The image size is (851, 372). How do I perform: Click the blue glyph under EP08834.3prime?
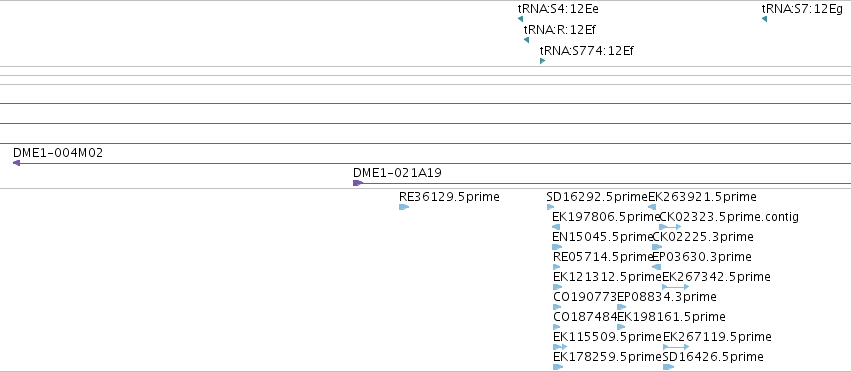pyautogui.click(x=621, y=307)
